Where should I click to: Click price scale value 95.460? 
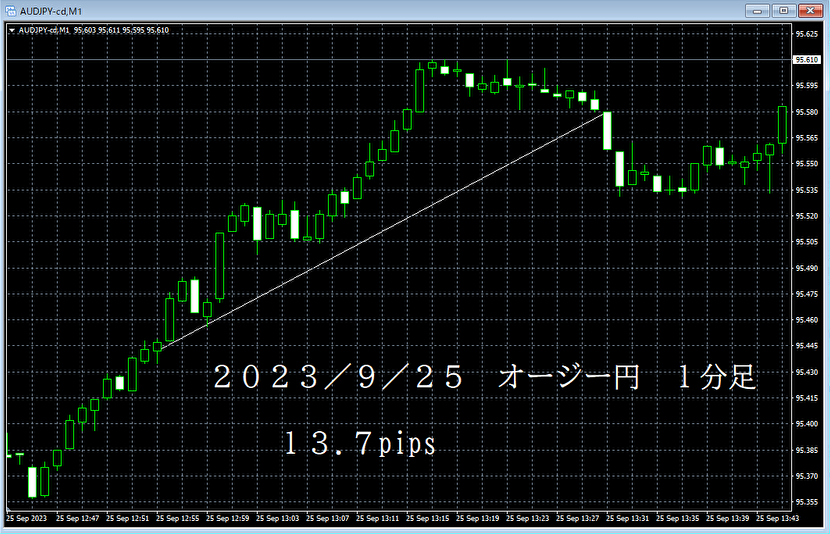tap(807, 320)
